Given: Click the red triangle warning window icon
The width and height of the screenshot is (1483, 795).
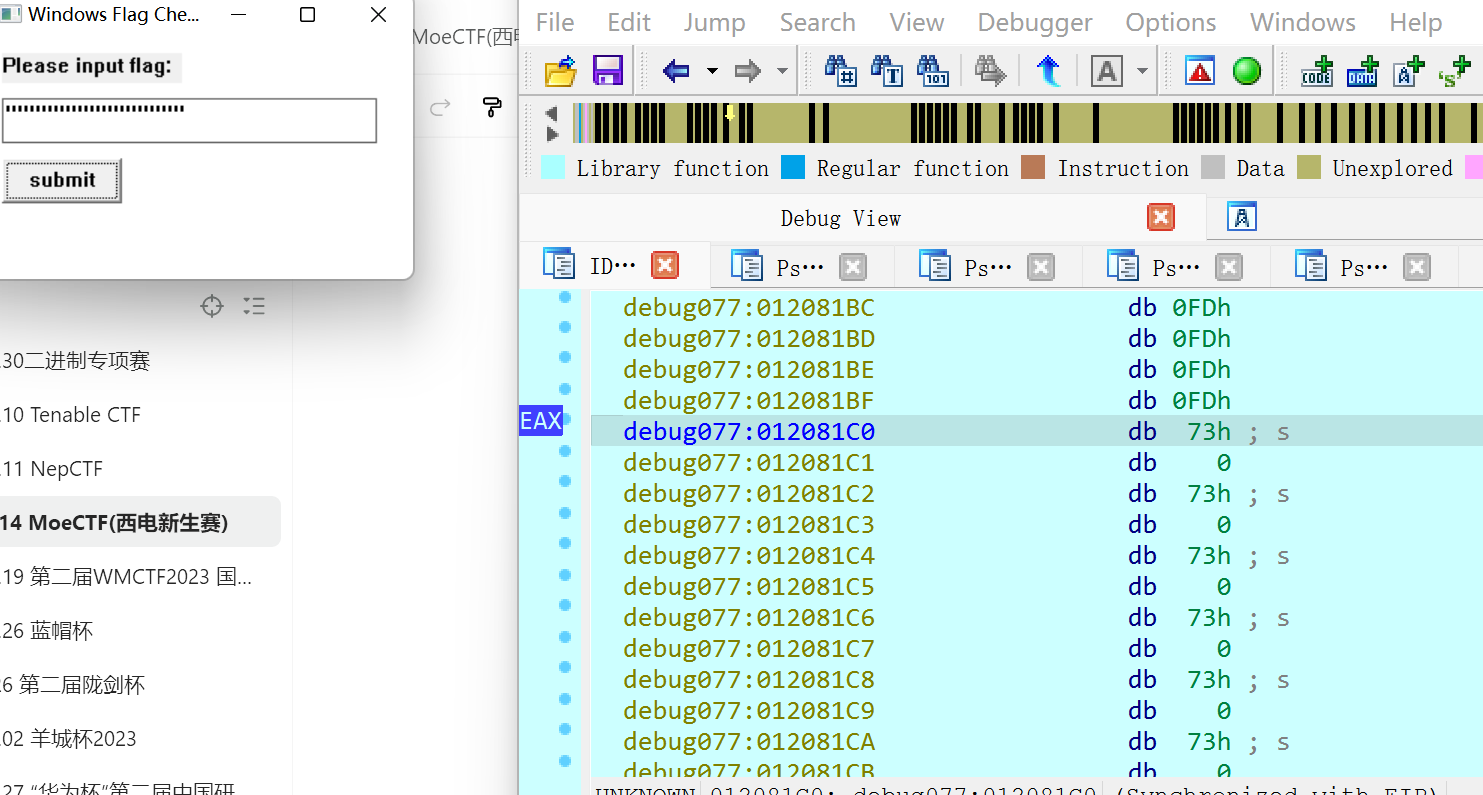Looking at the screenshot, I should (1200, 71).
